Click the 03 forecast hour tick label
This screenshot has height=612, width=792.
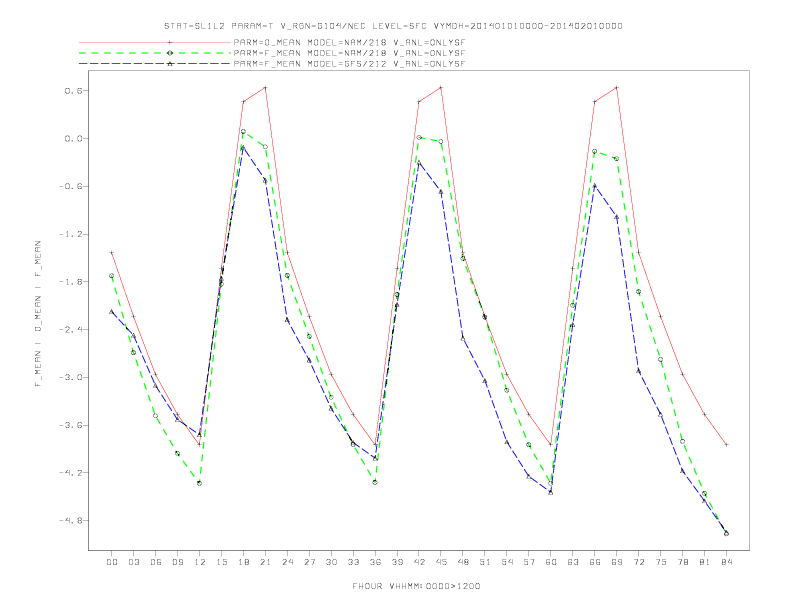point(133,562)
